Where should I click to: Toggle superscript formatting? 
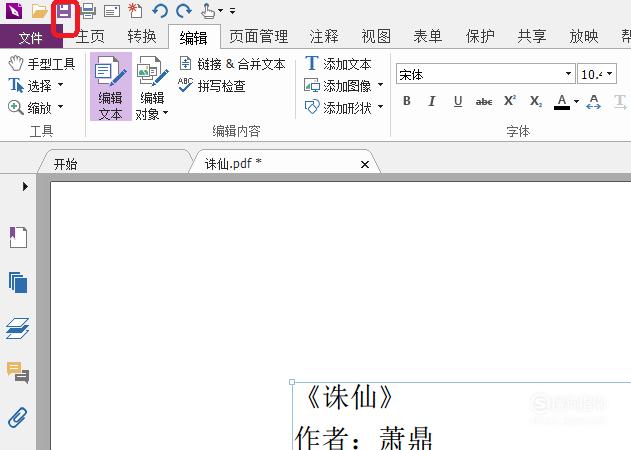(510, 101)
